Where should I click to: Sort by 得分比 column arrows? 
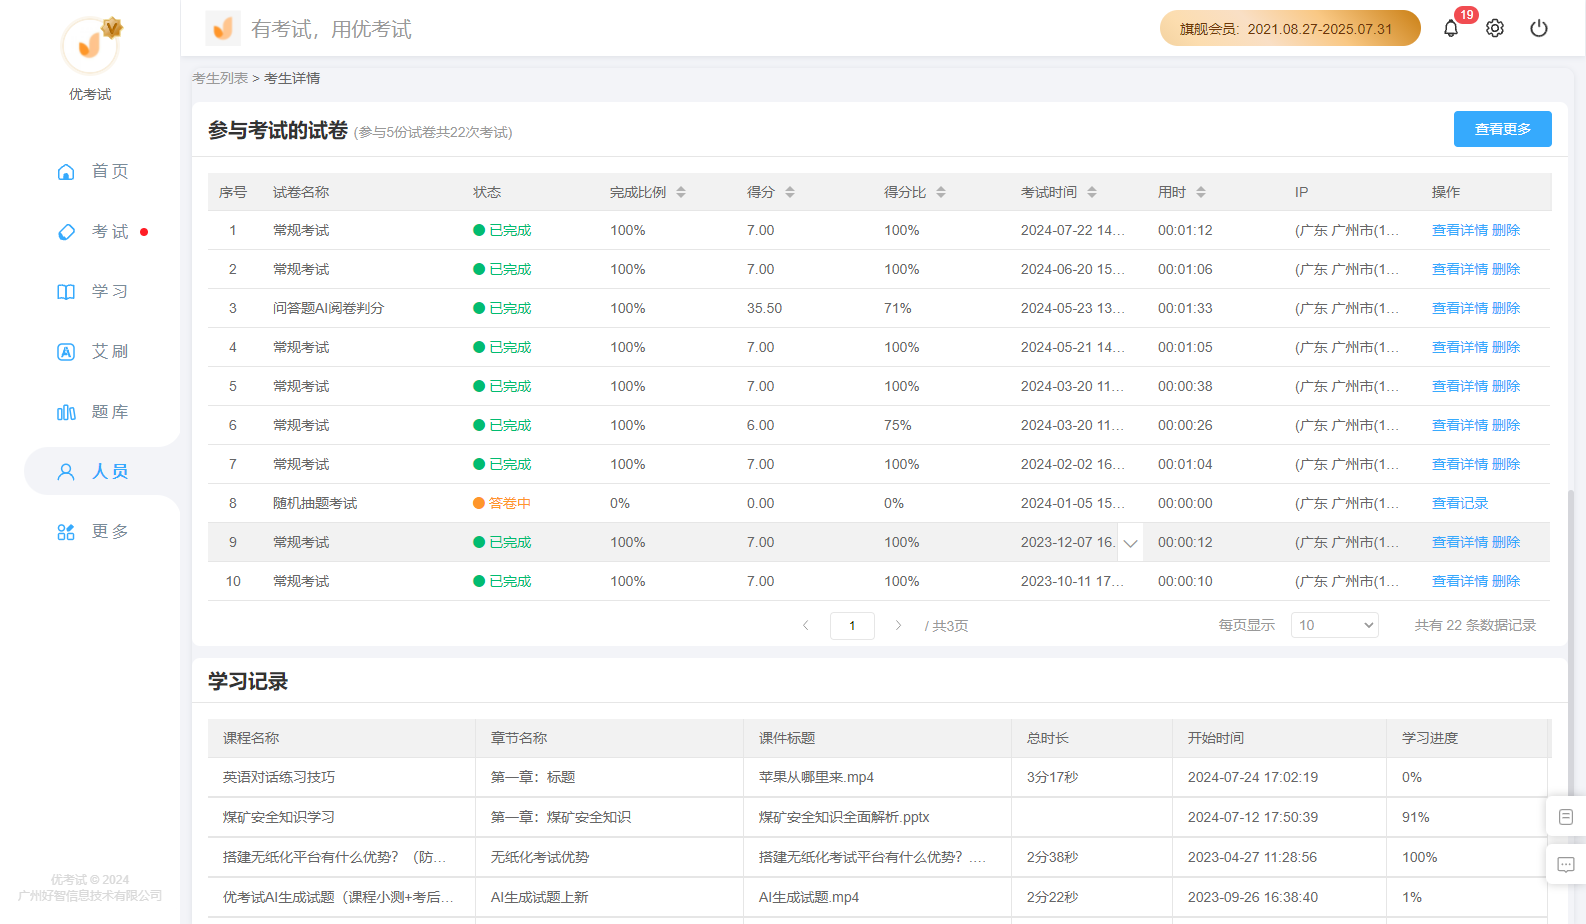click(x=941, y=192)
